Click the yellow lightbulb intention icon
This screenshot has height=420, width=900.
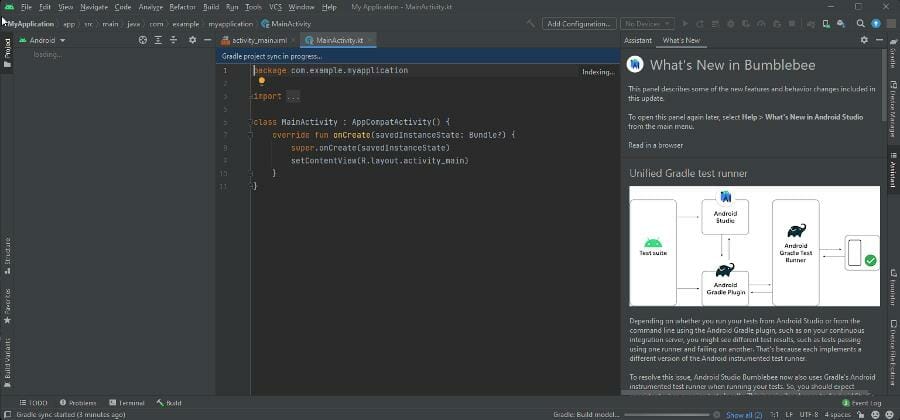(262, 81)
